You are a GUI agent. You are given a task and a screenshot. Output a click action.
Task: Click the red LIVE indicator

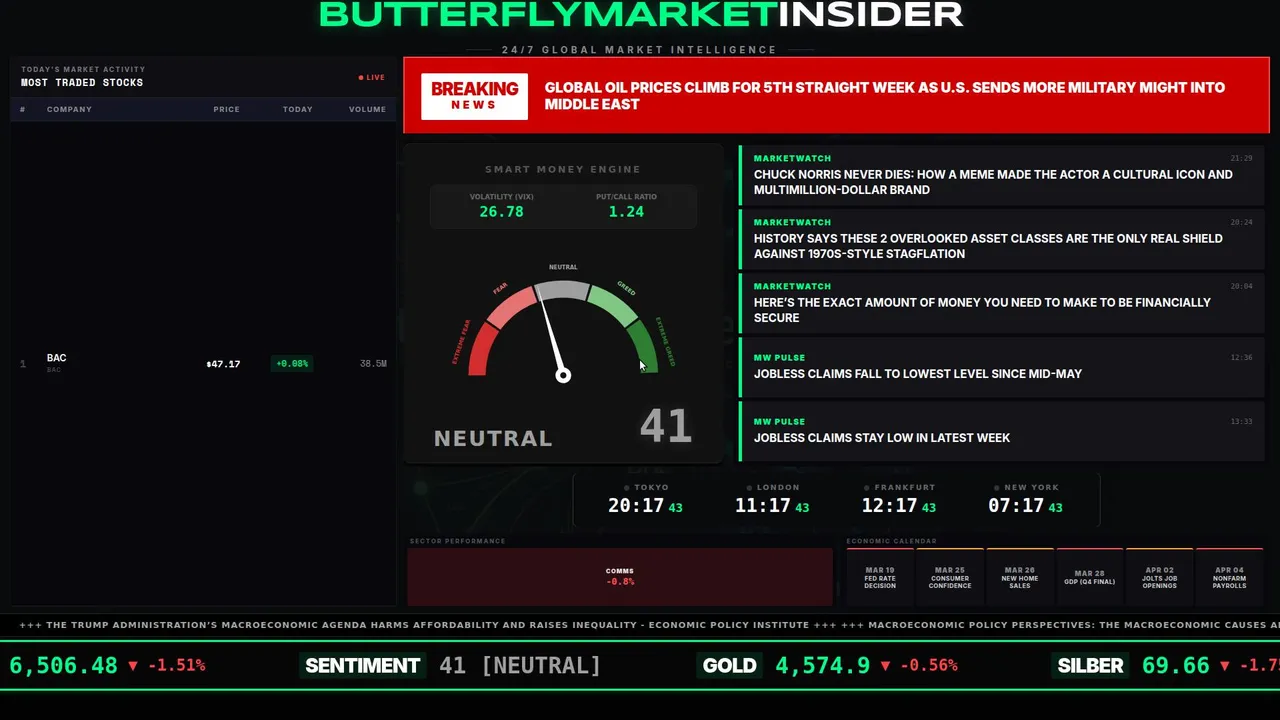click(372, 77)
